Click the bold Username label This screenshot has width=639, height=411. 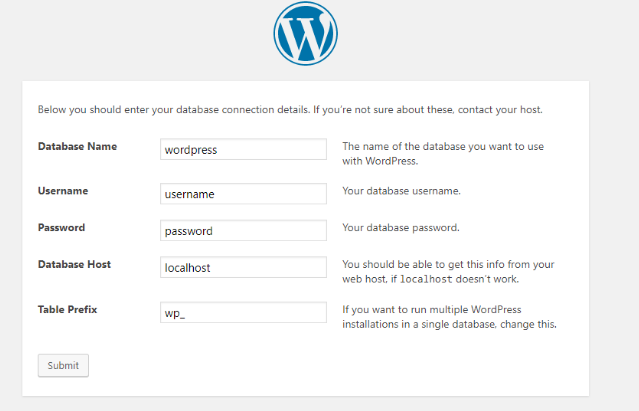tap(63, 191)
